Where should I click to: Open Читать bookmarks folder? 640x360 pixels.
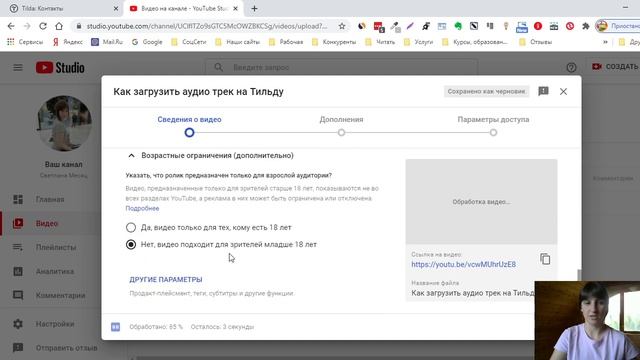380,42
